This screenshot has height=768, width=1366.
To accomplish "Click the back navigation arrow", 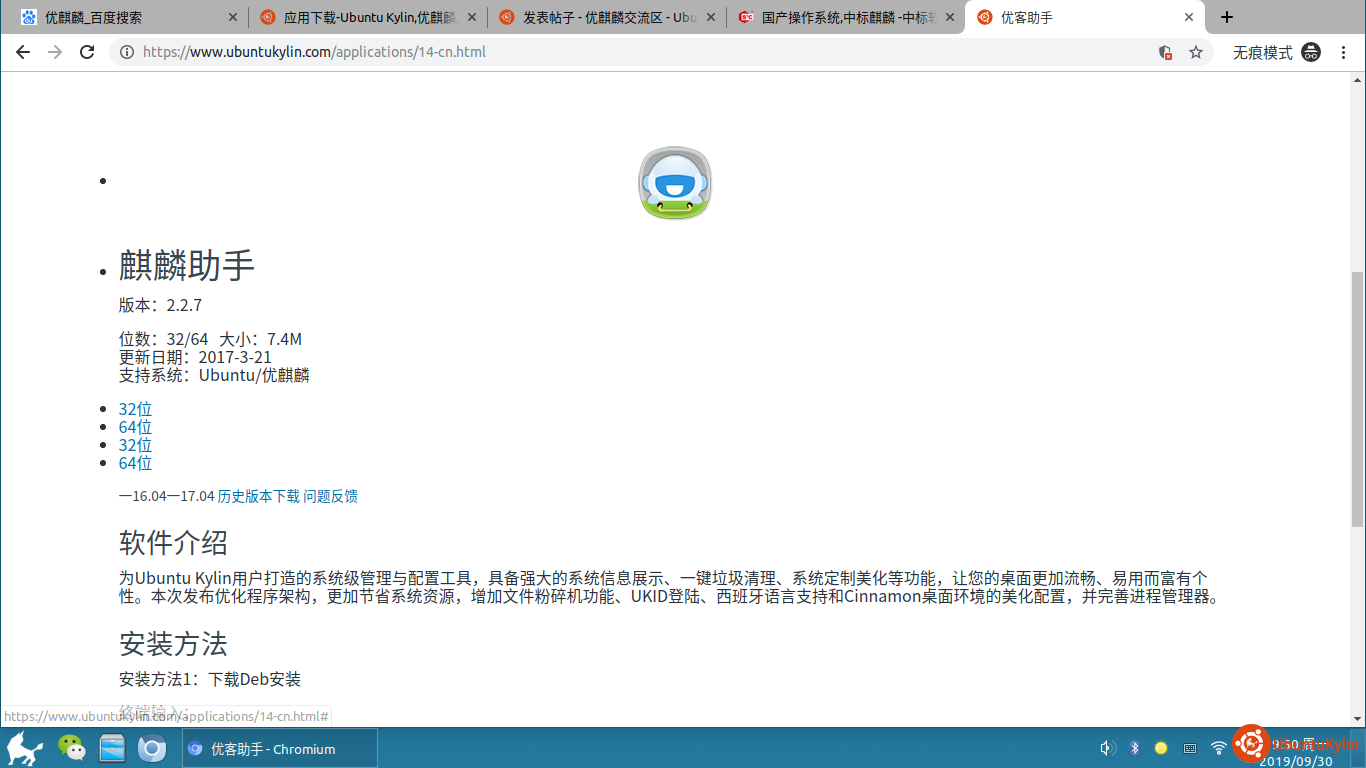I will tap(23, 52).
